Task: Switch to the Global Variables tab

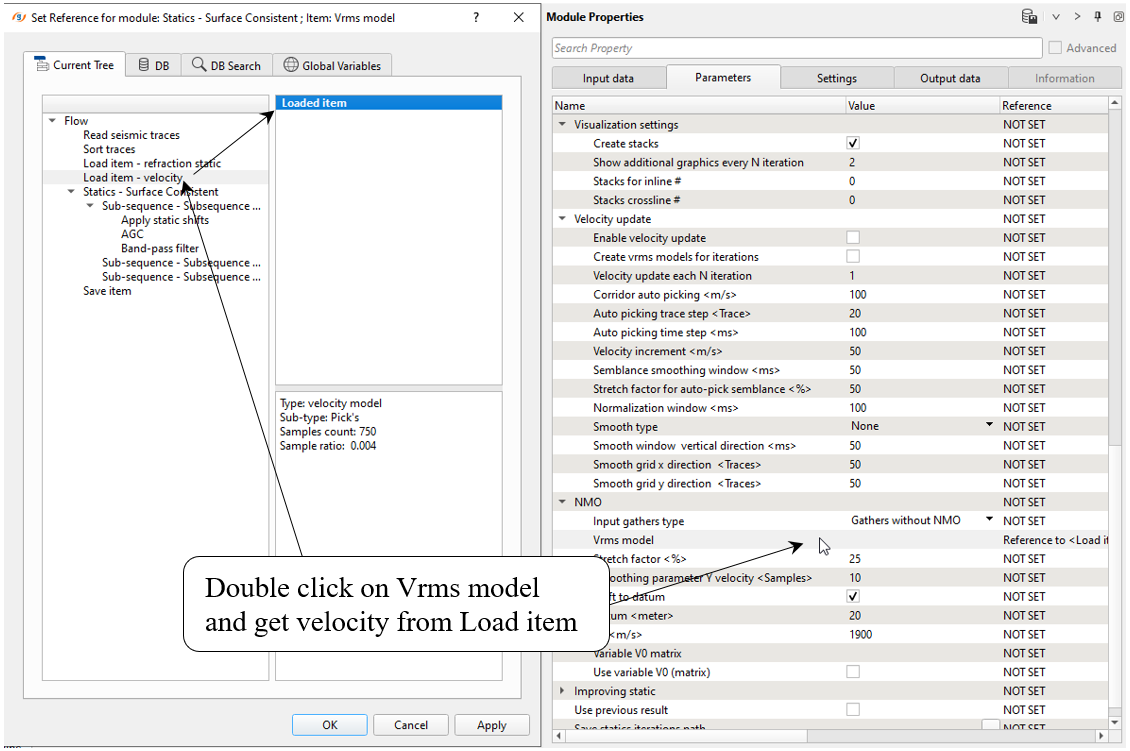Action: click(x=332, y=65)
